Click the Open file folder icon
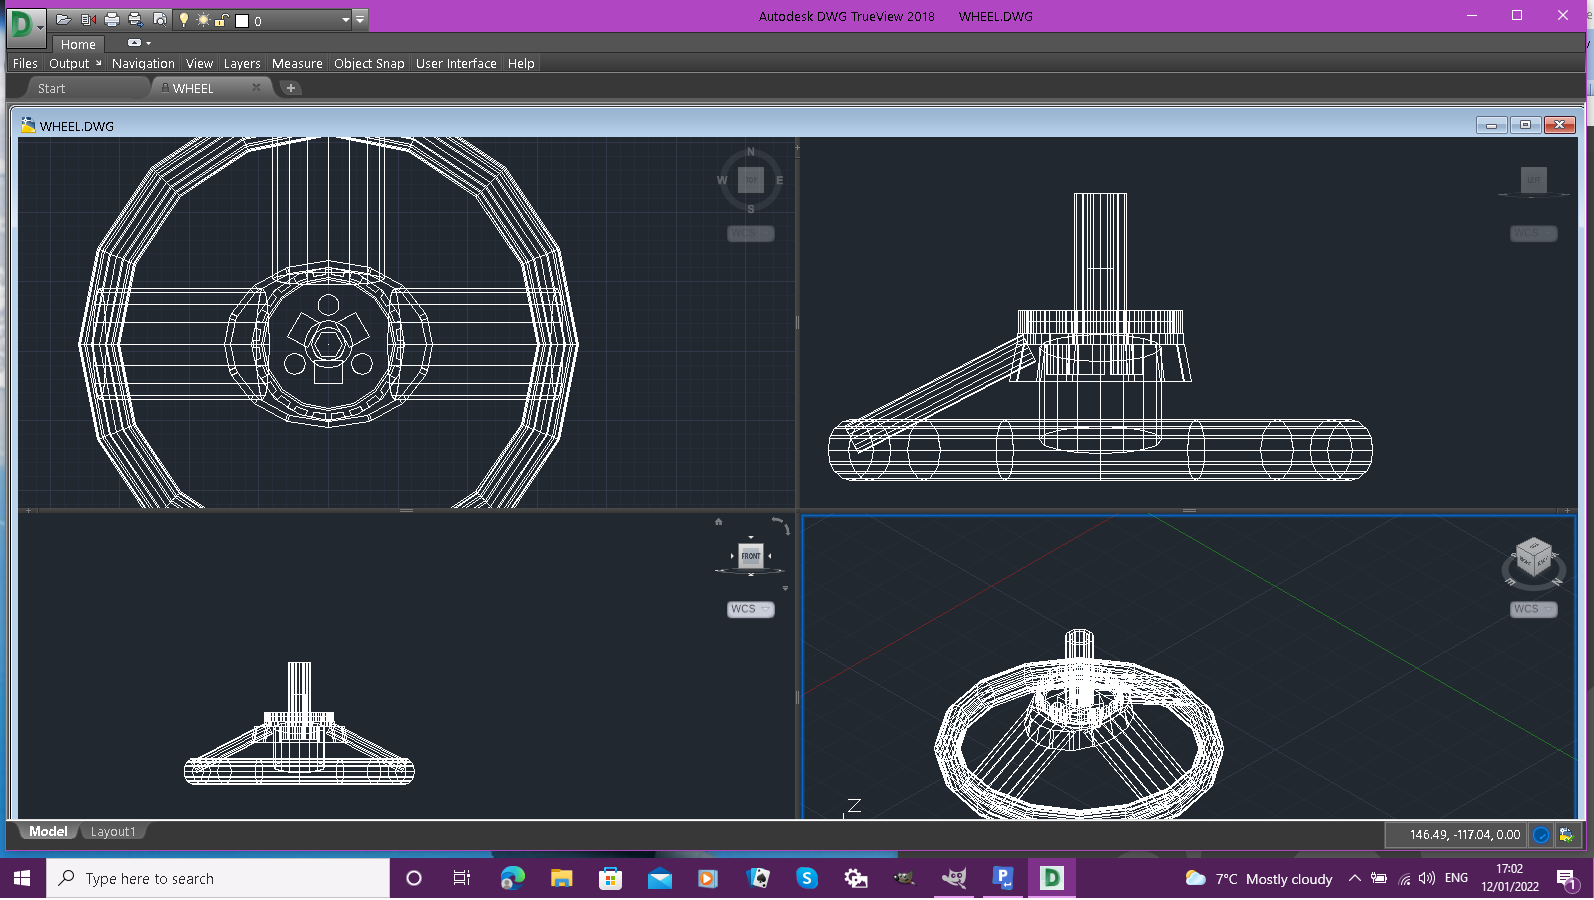Screen dimensions: 1594x900 point(63,19)
